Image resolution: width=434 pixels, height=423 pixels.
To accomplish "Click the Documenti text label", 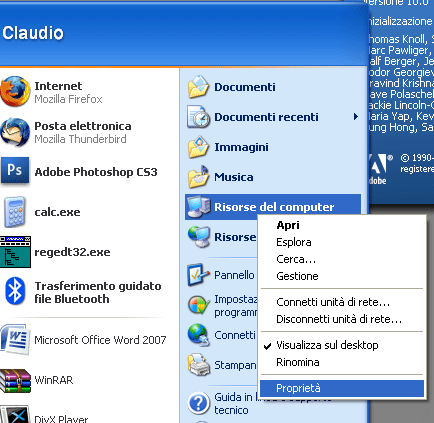I will pyautogui.click(x=245, y=87).
